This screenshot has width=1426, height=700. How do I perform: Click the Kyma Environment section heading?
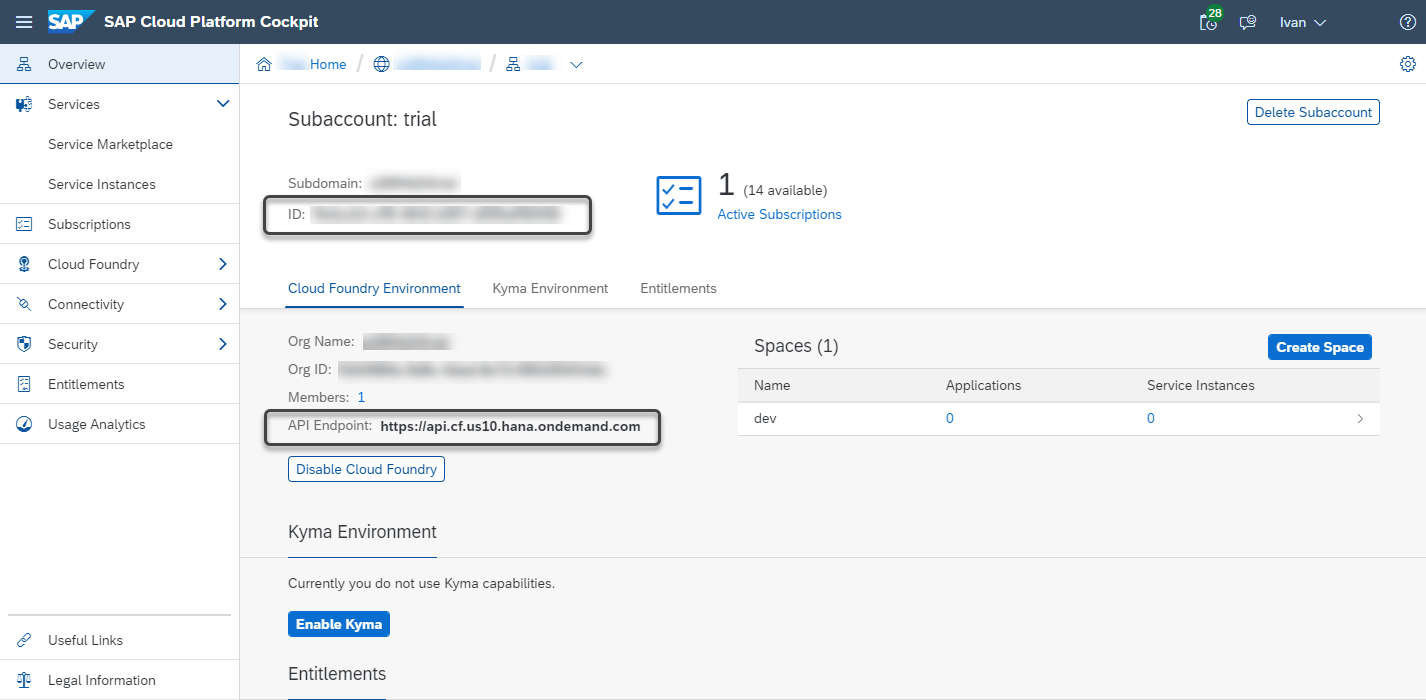[x=363, y=532]
